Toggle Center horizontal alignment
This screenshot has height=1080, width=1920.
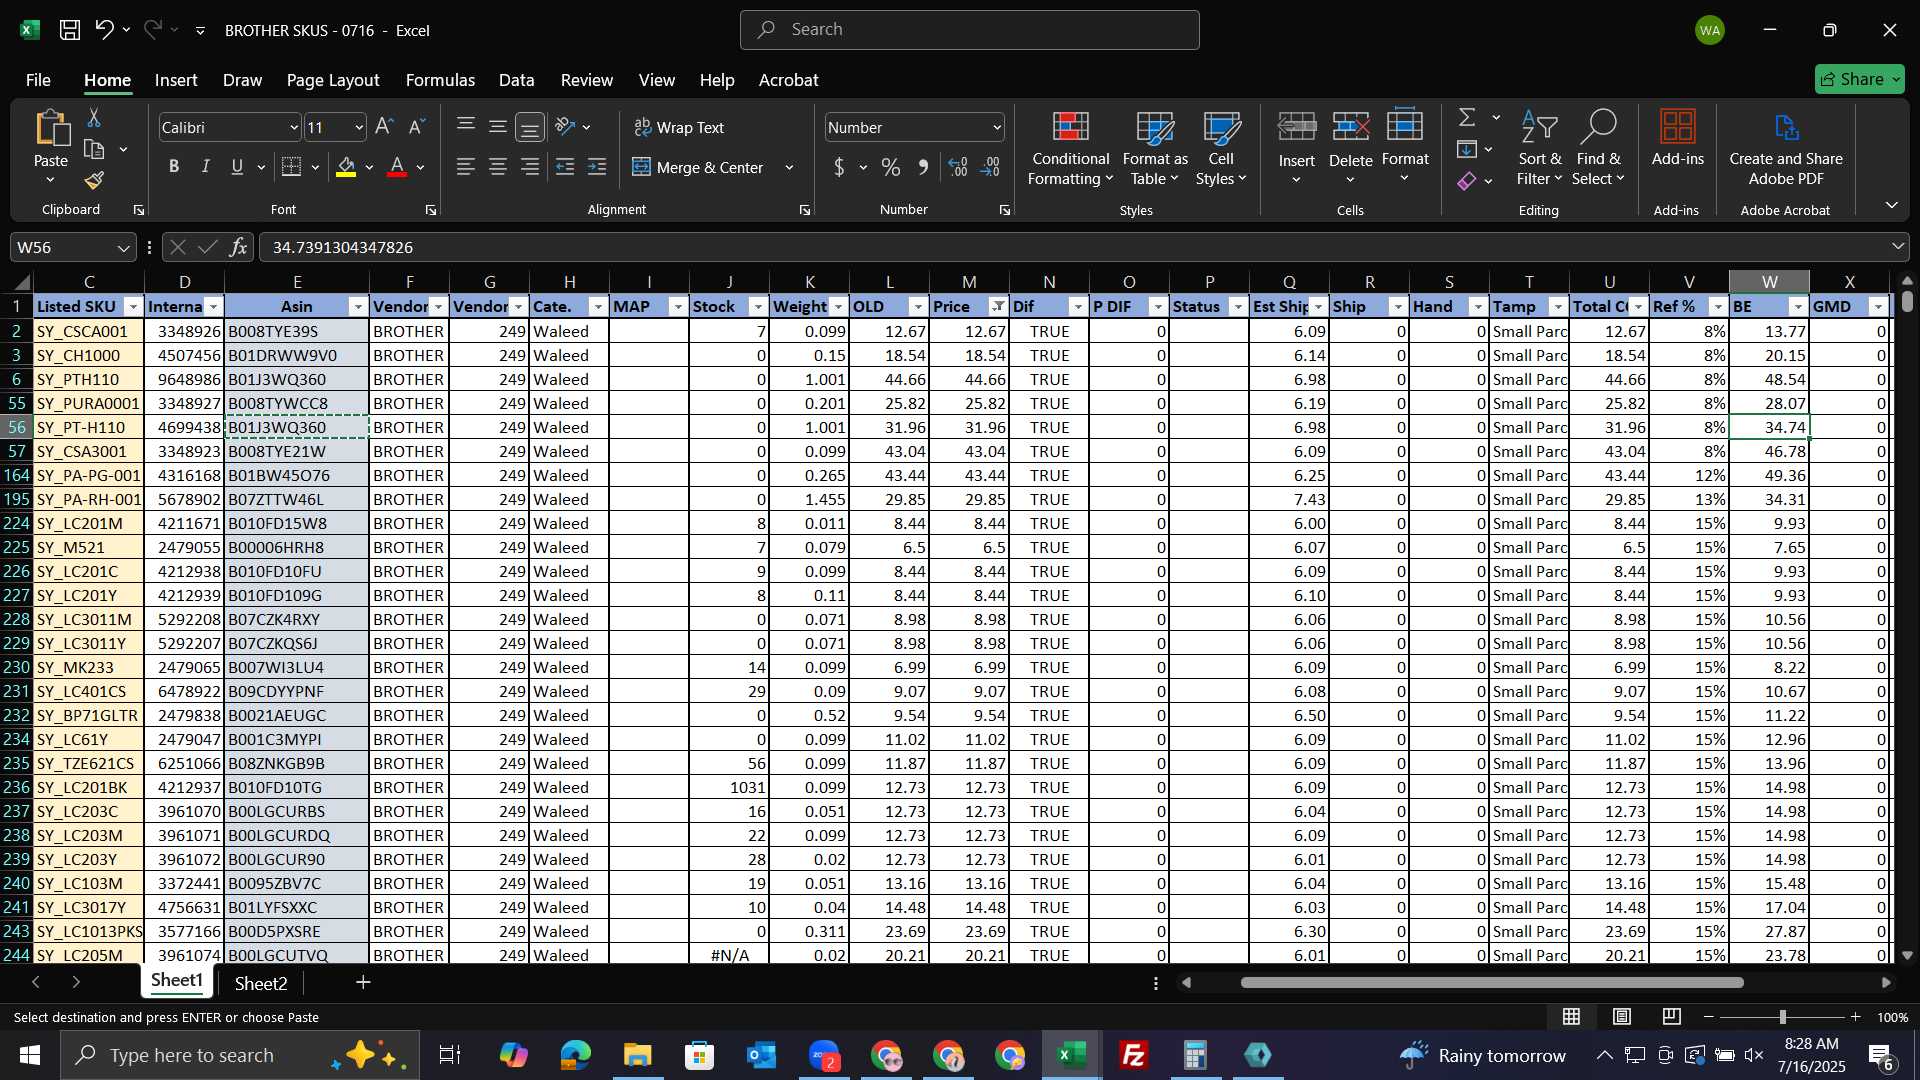[497, 167]
